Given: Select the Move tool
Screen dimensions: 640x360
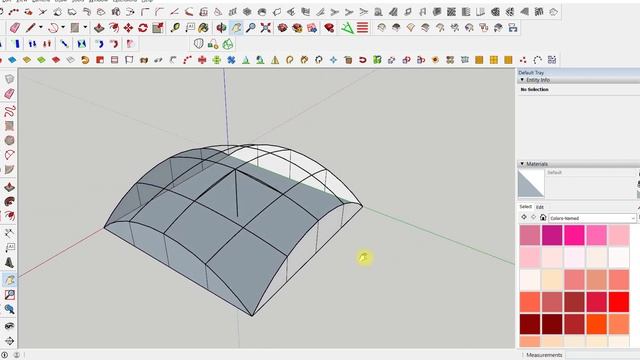Looking at the screenshot, I should pos(128,28).
